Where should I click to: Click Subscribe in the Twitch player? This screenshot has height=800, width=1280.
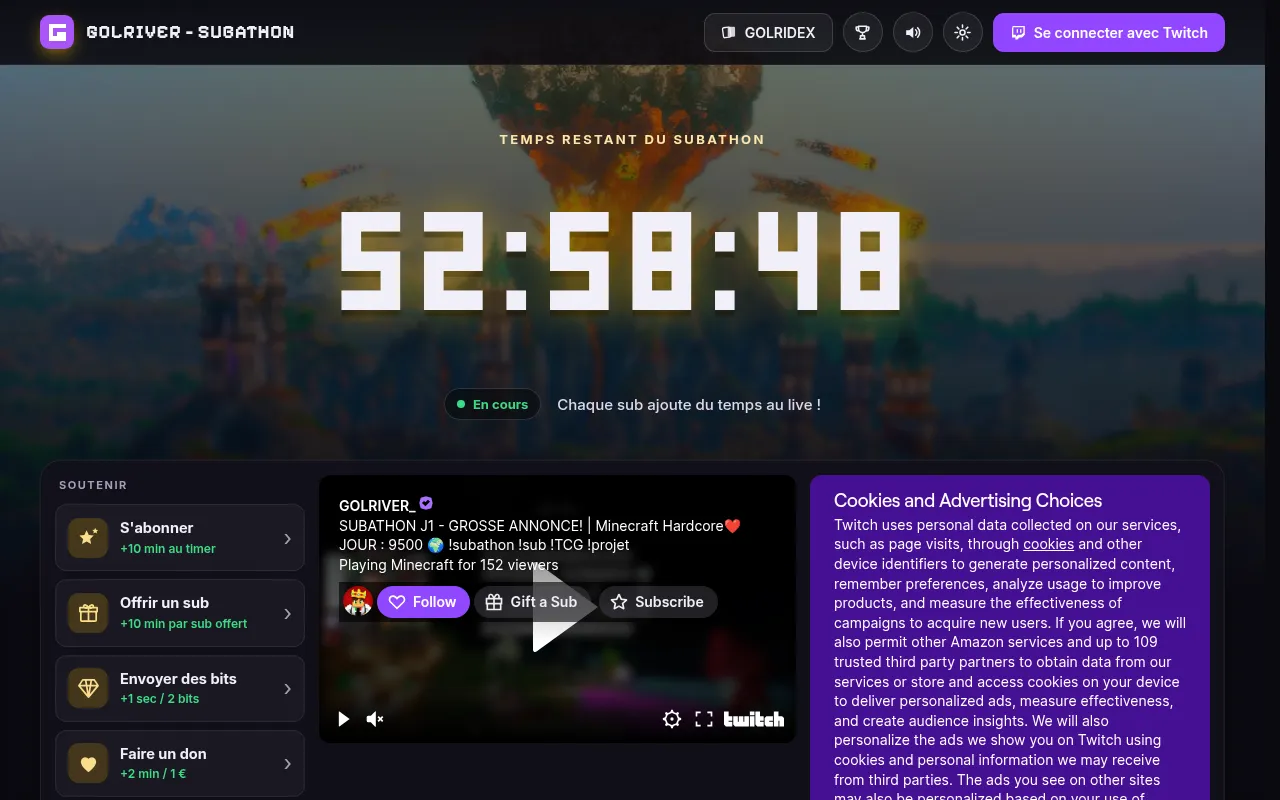click(658, 602)
